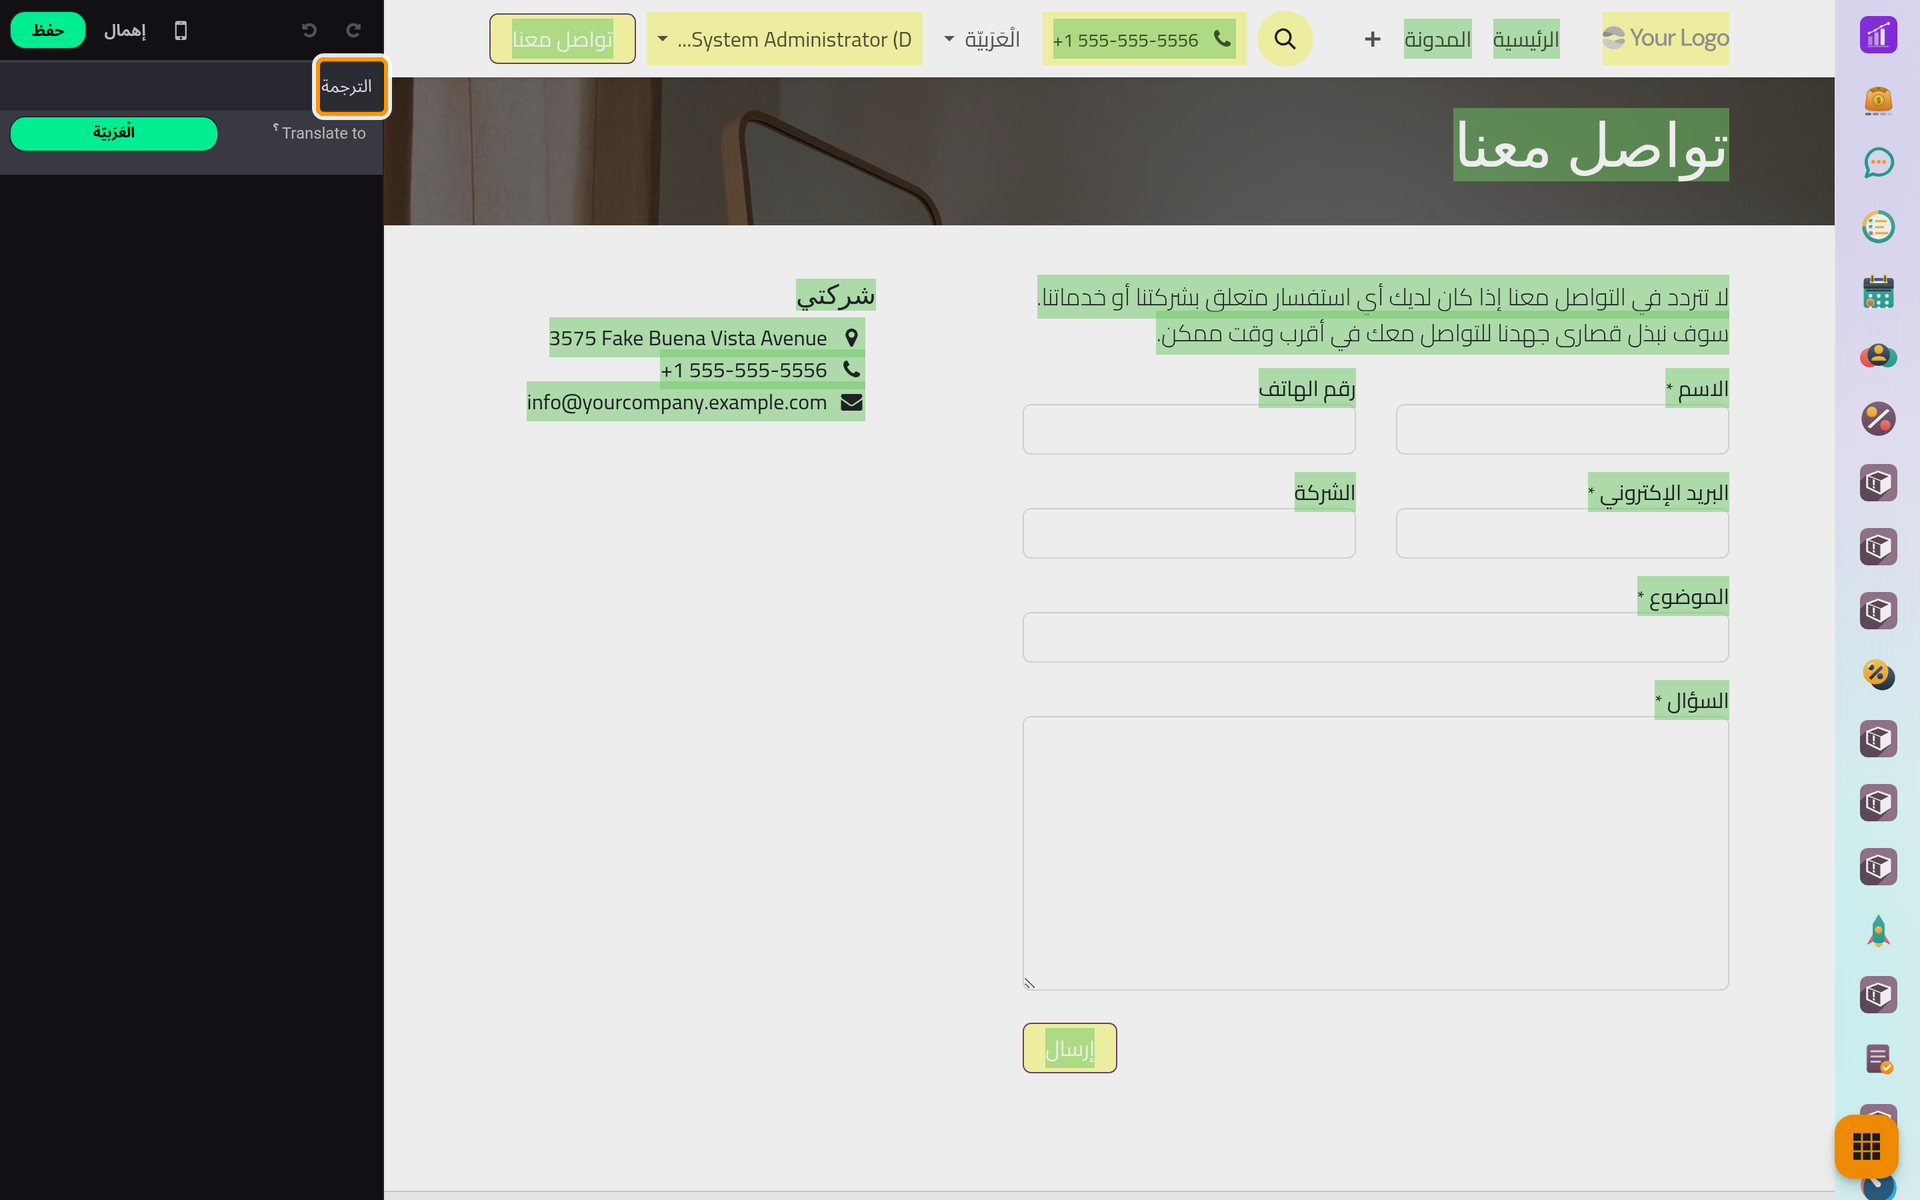The height and width of the screenshot is (1200, 1920).
Task: Open the To-do checklist app icon
Action: [1878, 227]
